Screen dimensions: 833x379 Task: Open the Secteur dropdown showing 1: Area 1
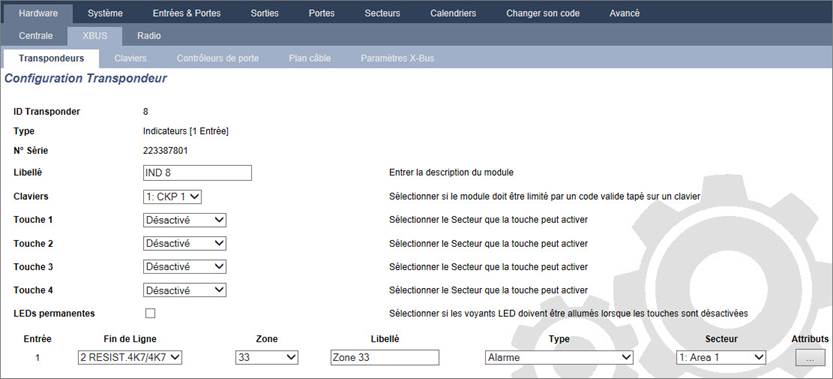pyautogui.click(x=720, y=358)
